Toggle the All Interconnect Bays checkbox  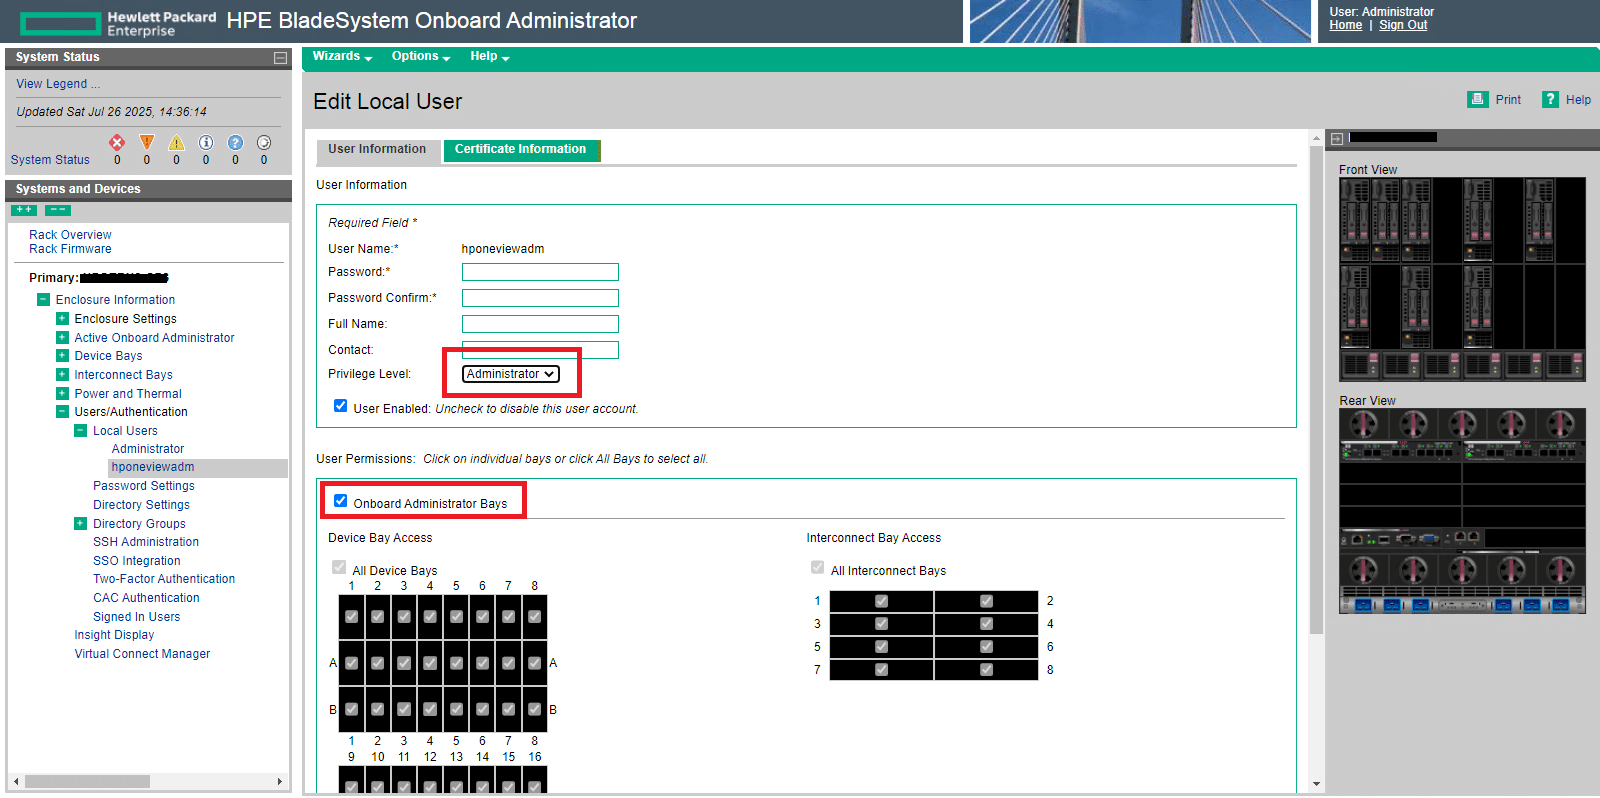(818, 567)
